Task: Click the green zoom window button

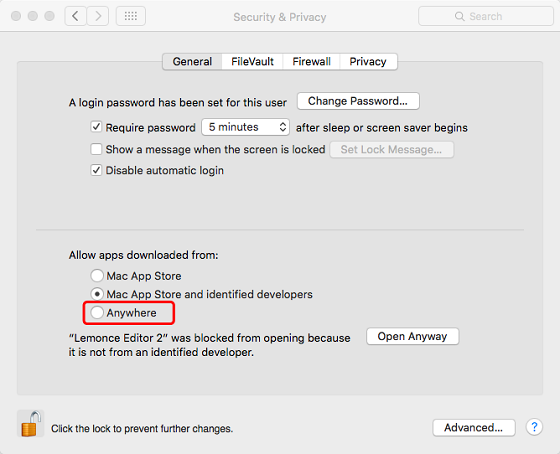Action: (49, 16)
